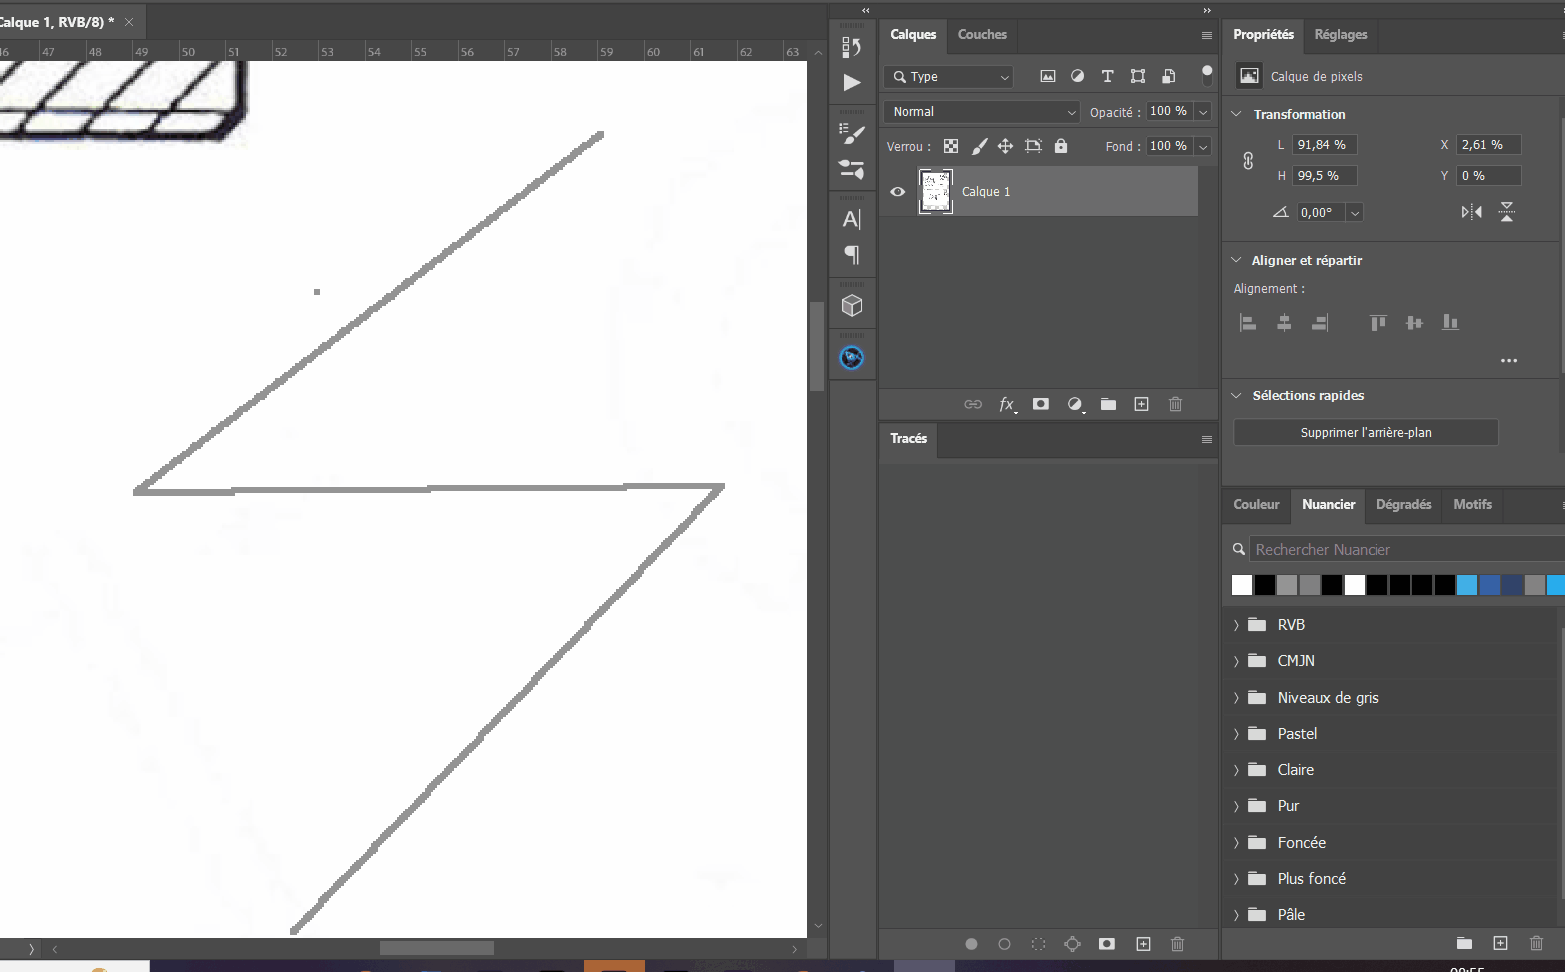Image resolution: width=1565 pixels, height=972 pixels.
Task: Flip horizontally in Transformation section
Action: 1472,212
